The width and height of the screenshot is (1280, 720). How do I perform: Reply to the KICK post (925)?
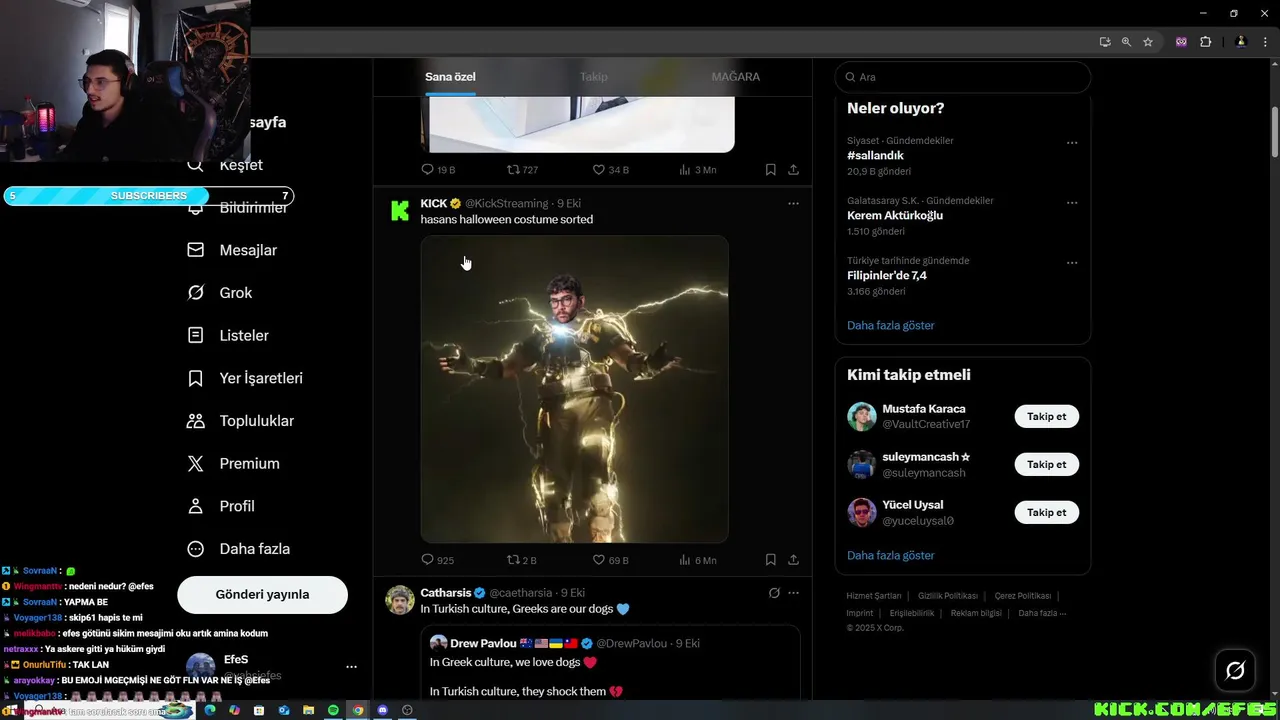[x=437, y=560]
